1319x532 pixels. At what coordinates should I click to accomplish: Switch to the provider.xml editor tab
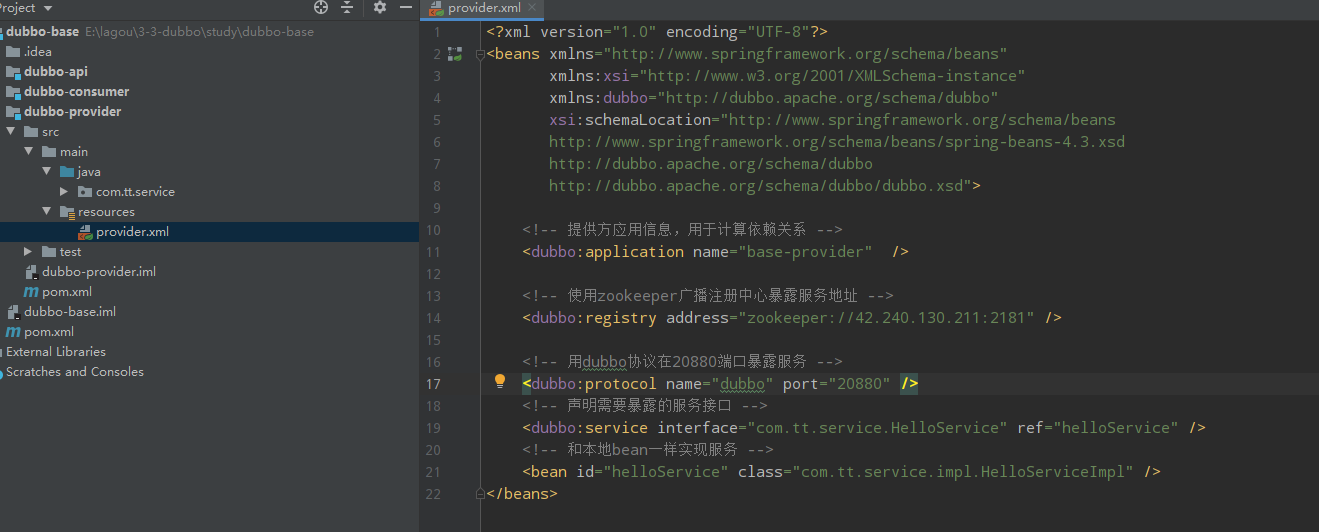click(482, 8)
